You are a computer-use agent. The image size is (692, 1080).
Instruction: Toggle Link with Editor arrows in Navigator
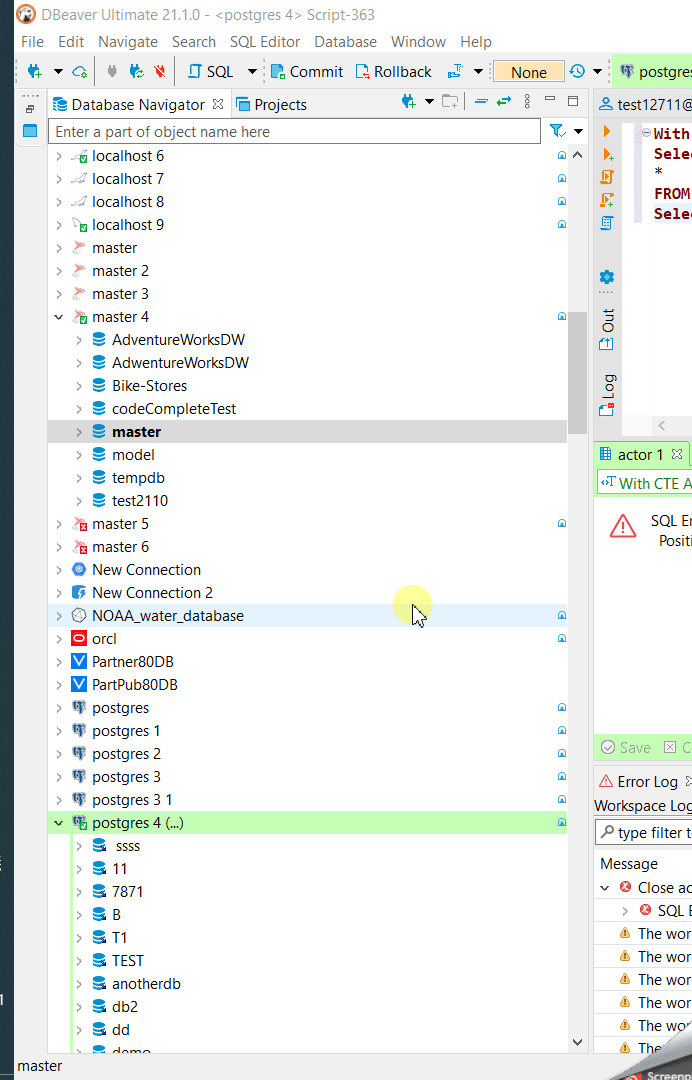pos(504,102)
